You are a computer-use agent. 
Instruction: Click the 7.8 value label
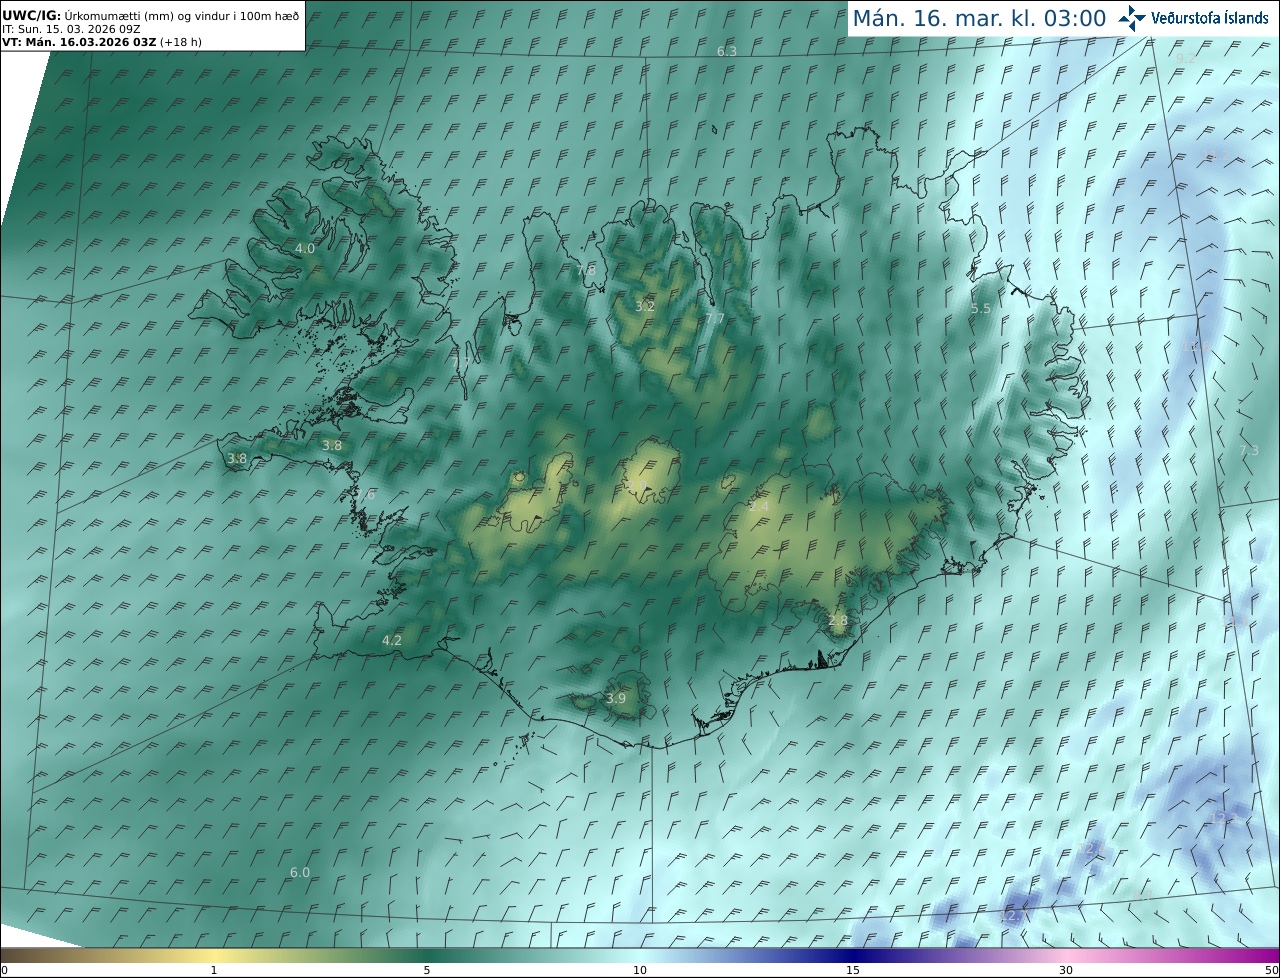pyautogui.click(x=586, y=270)
